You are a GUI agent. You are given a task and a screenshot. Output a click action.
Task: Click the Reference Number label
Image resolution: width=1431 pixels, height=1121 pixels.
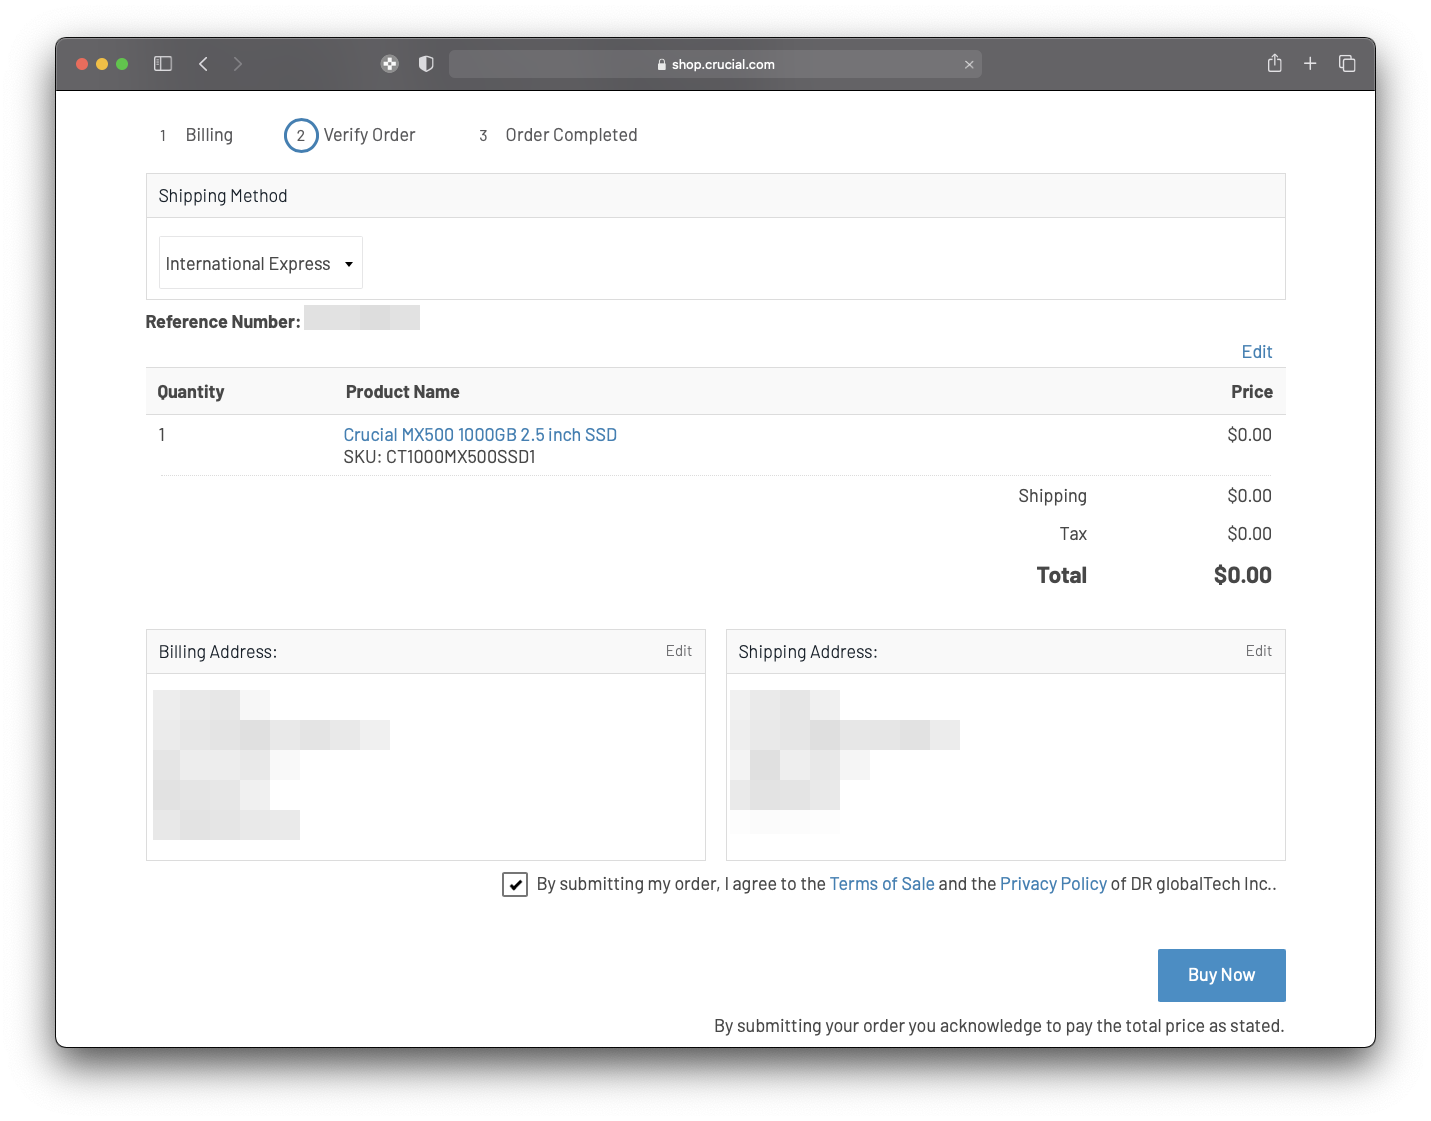(x=223, y=322)
